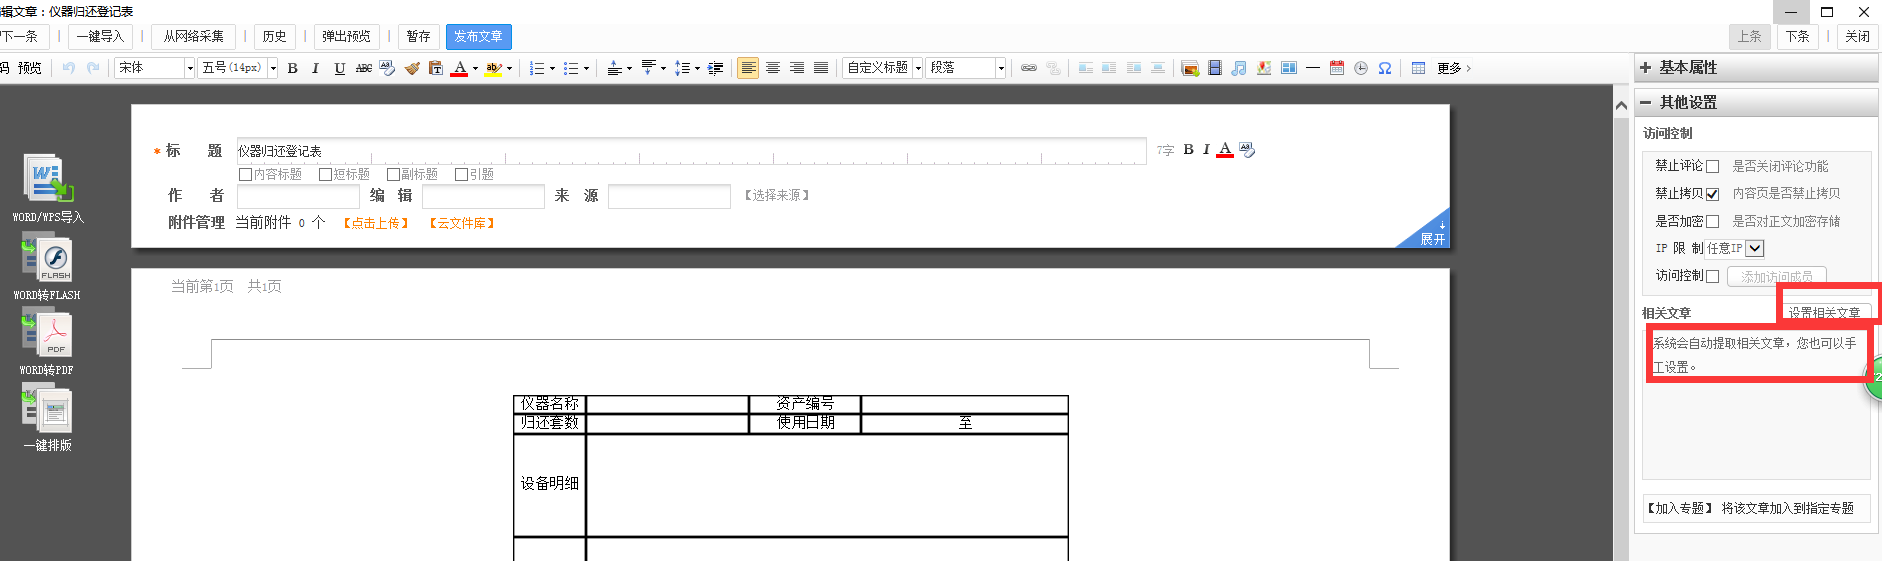Insert music using the audio icon
The width and height of the screenshot is (1882, 561).
click(x=1238, y=68)
